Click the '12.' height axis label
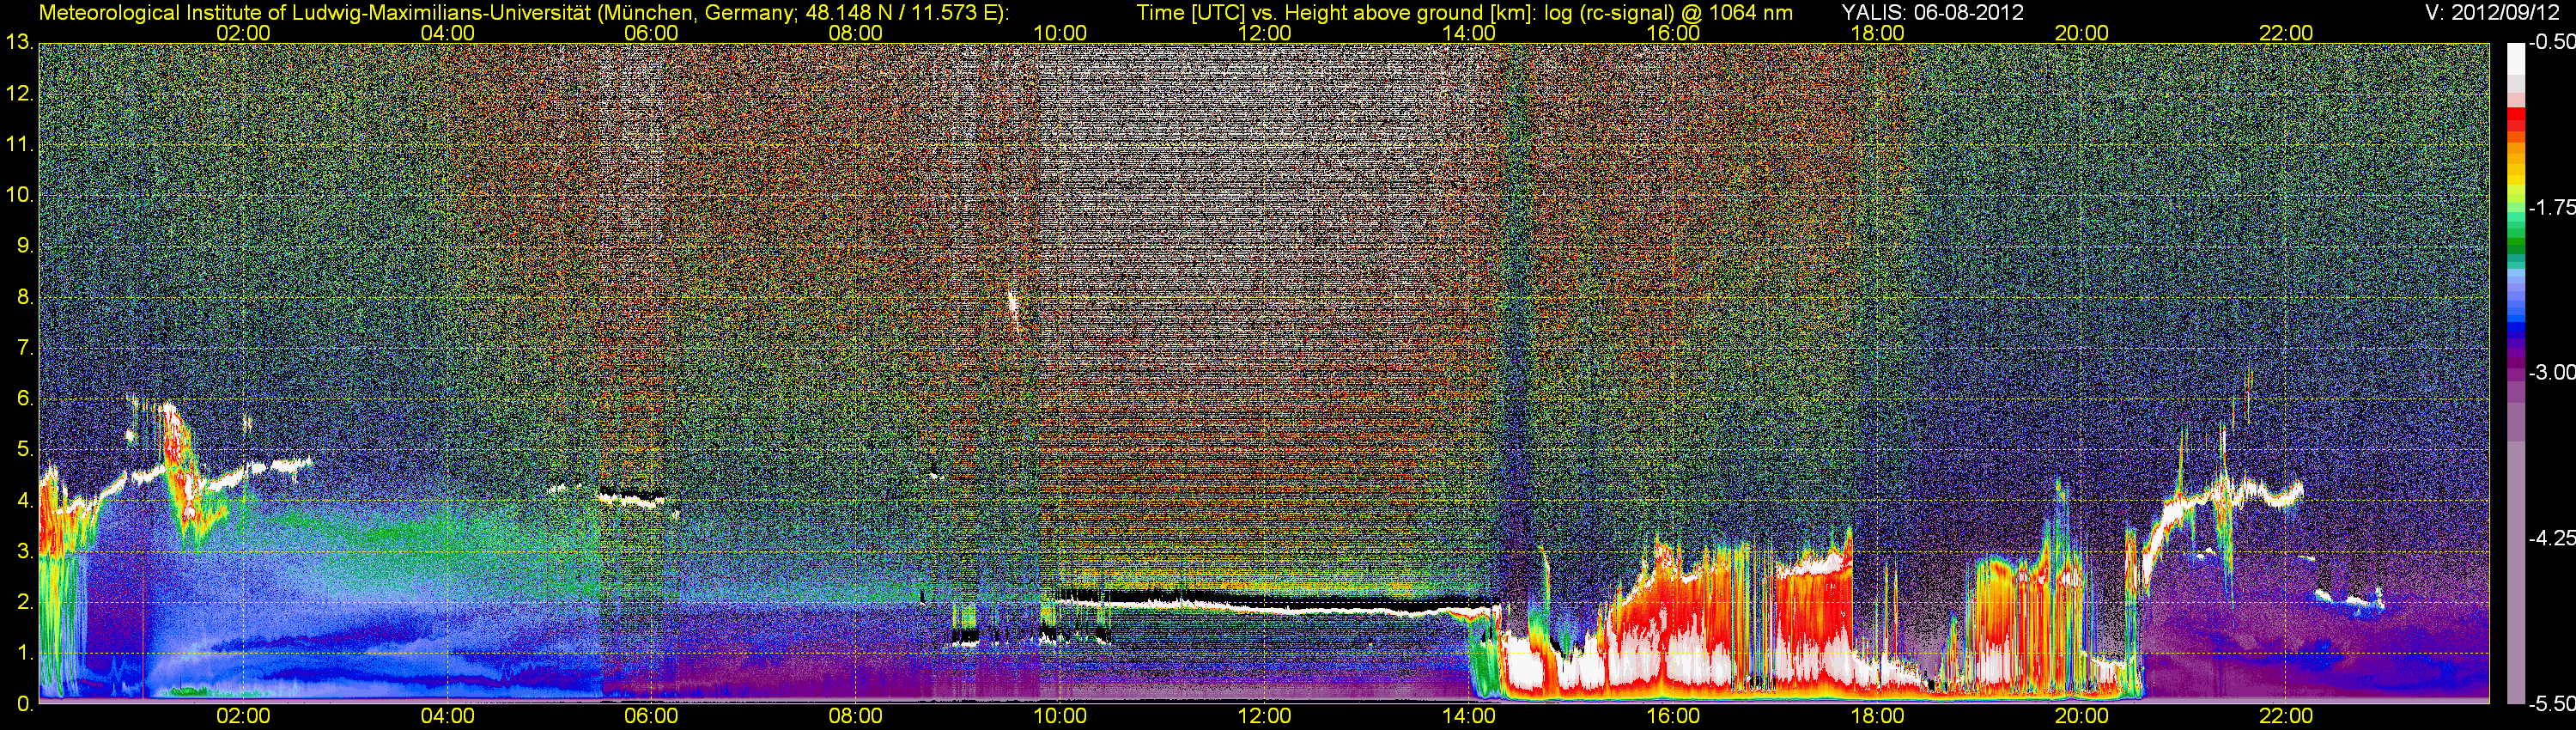The image size is (2576, 730). coord(20,94)
